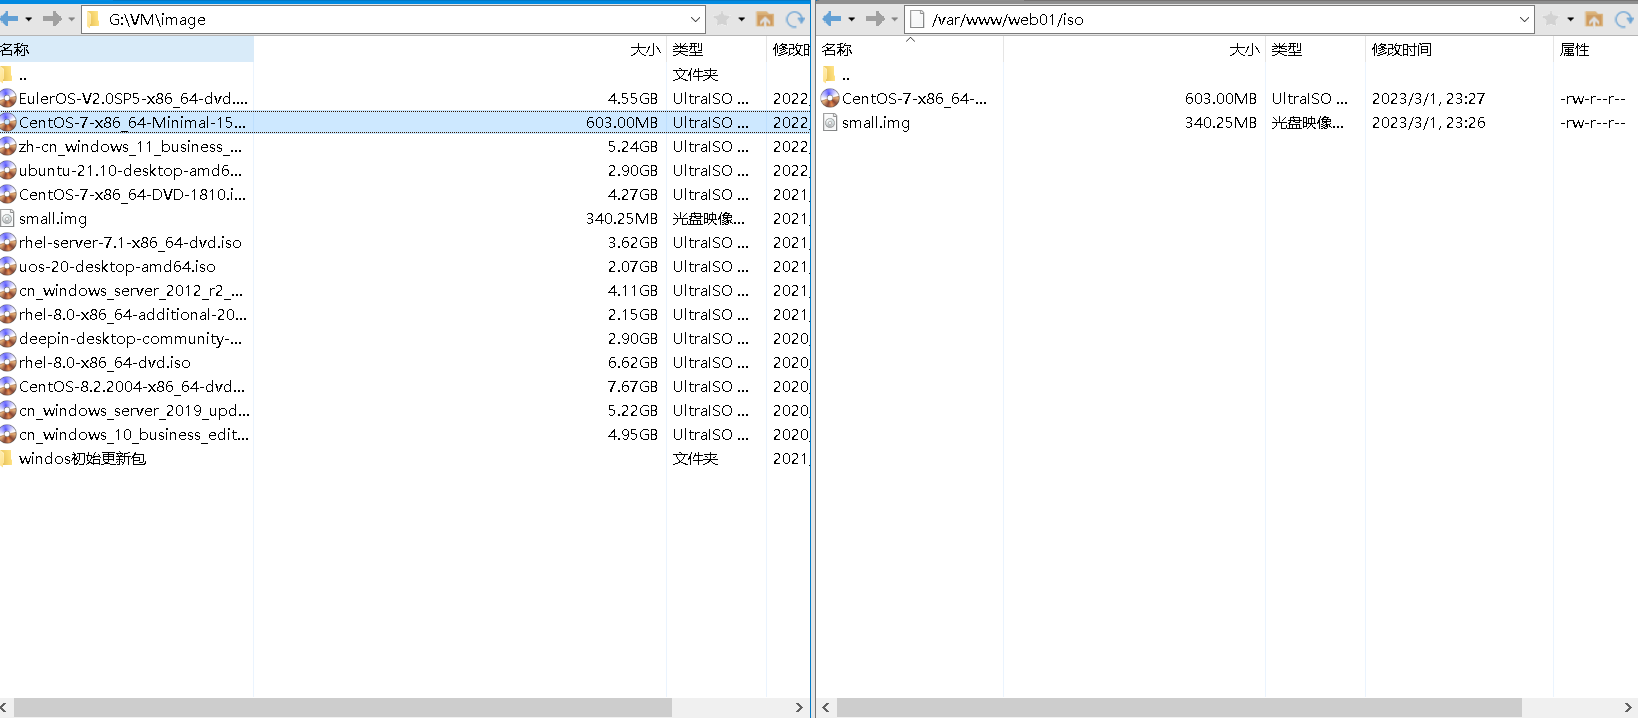
Task: Open back history dropdown in local pane
Action: 28,19
